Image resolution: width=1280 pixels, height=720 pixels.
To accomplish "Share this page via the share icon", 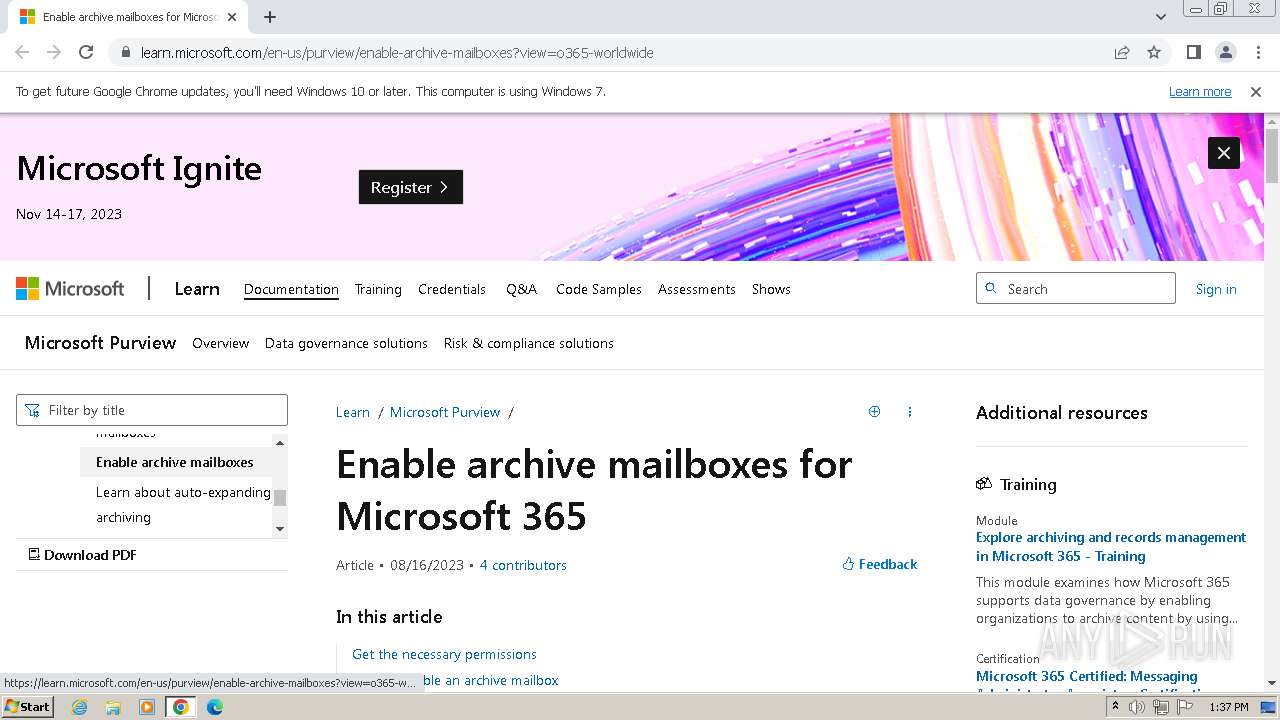I will (1122, 52).
